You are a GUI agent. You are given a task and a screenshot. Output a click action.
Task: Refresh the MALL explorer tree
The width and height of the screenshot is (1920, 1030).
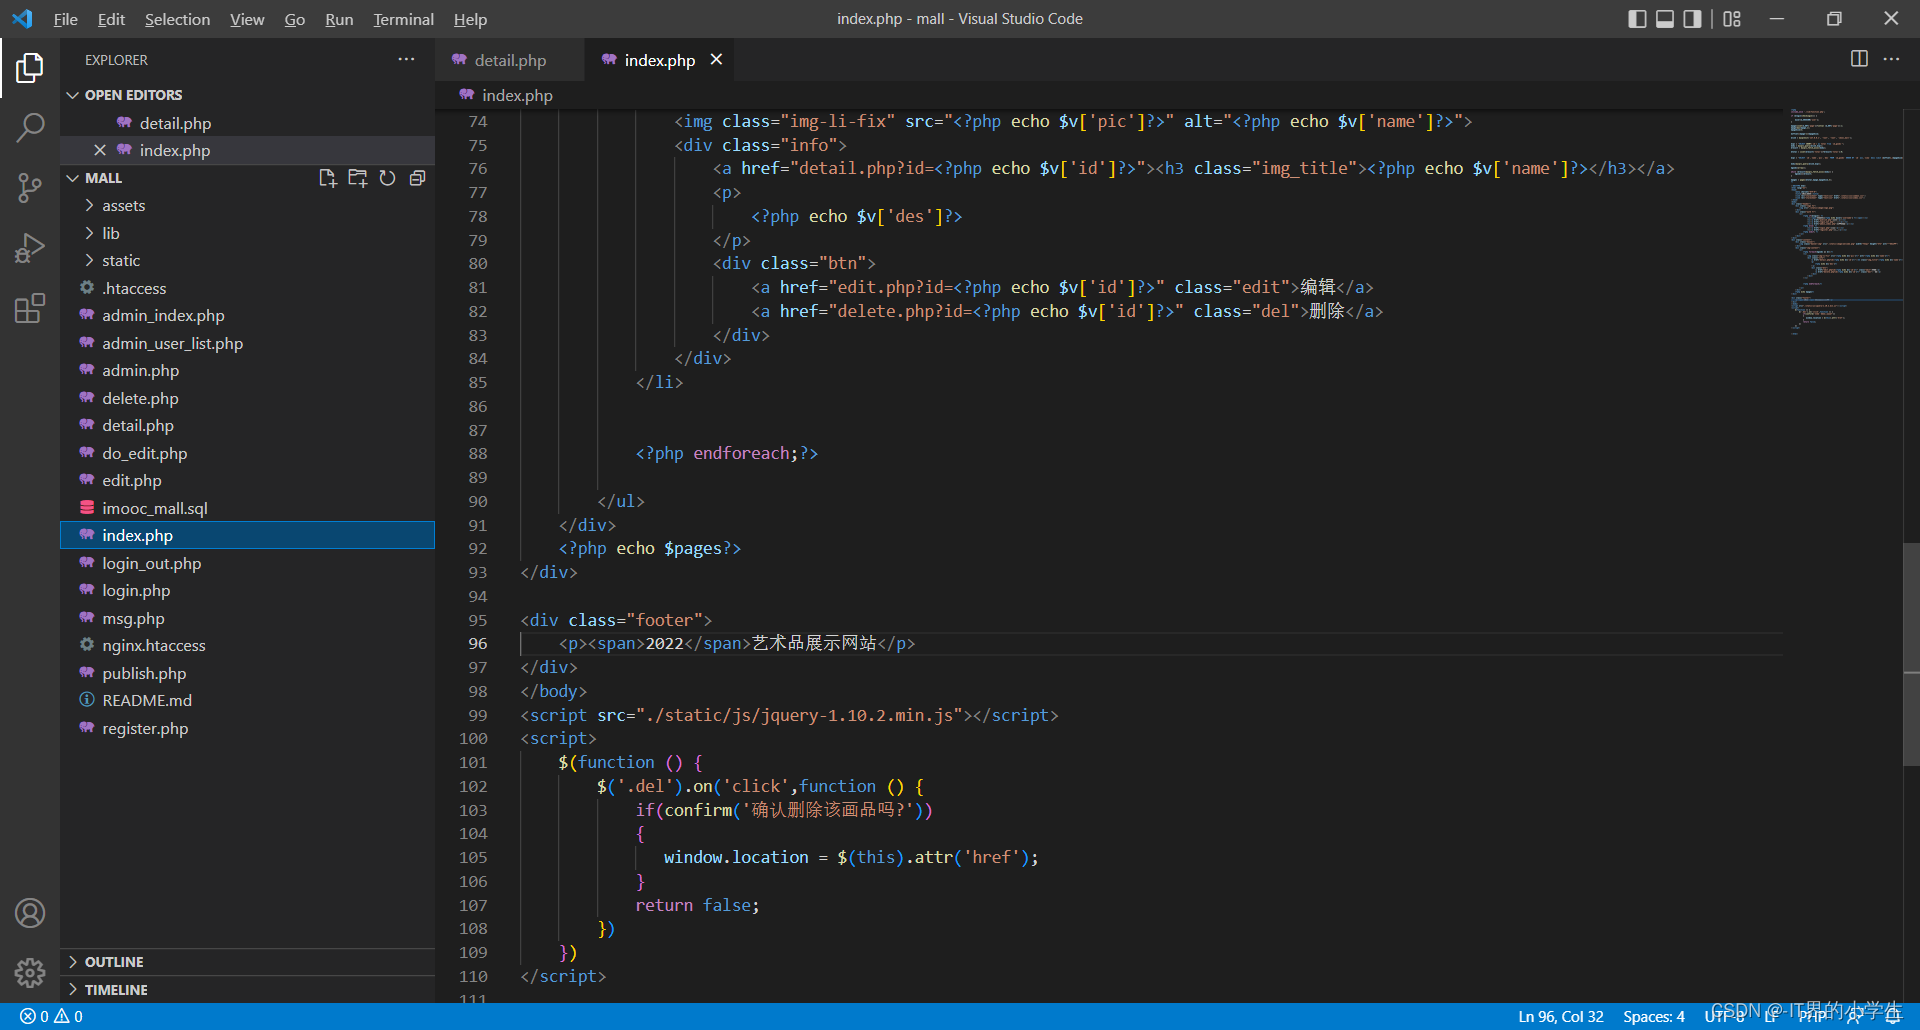pos(387,178)
